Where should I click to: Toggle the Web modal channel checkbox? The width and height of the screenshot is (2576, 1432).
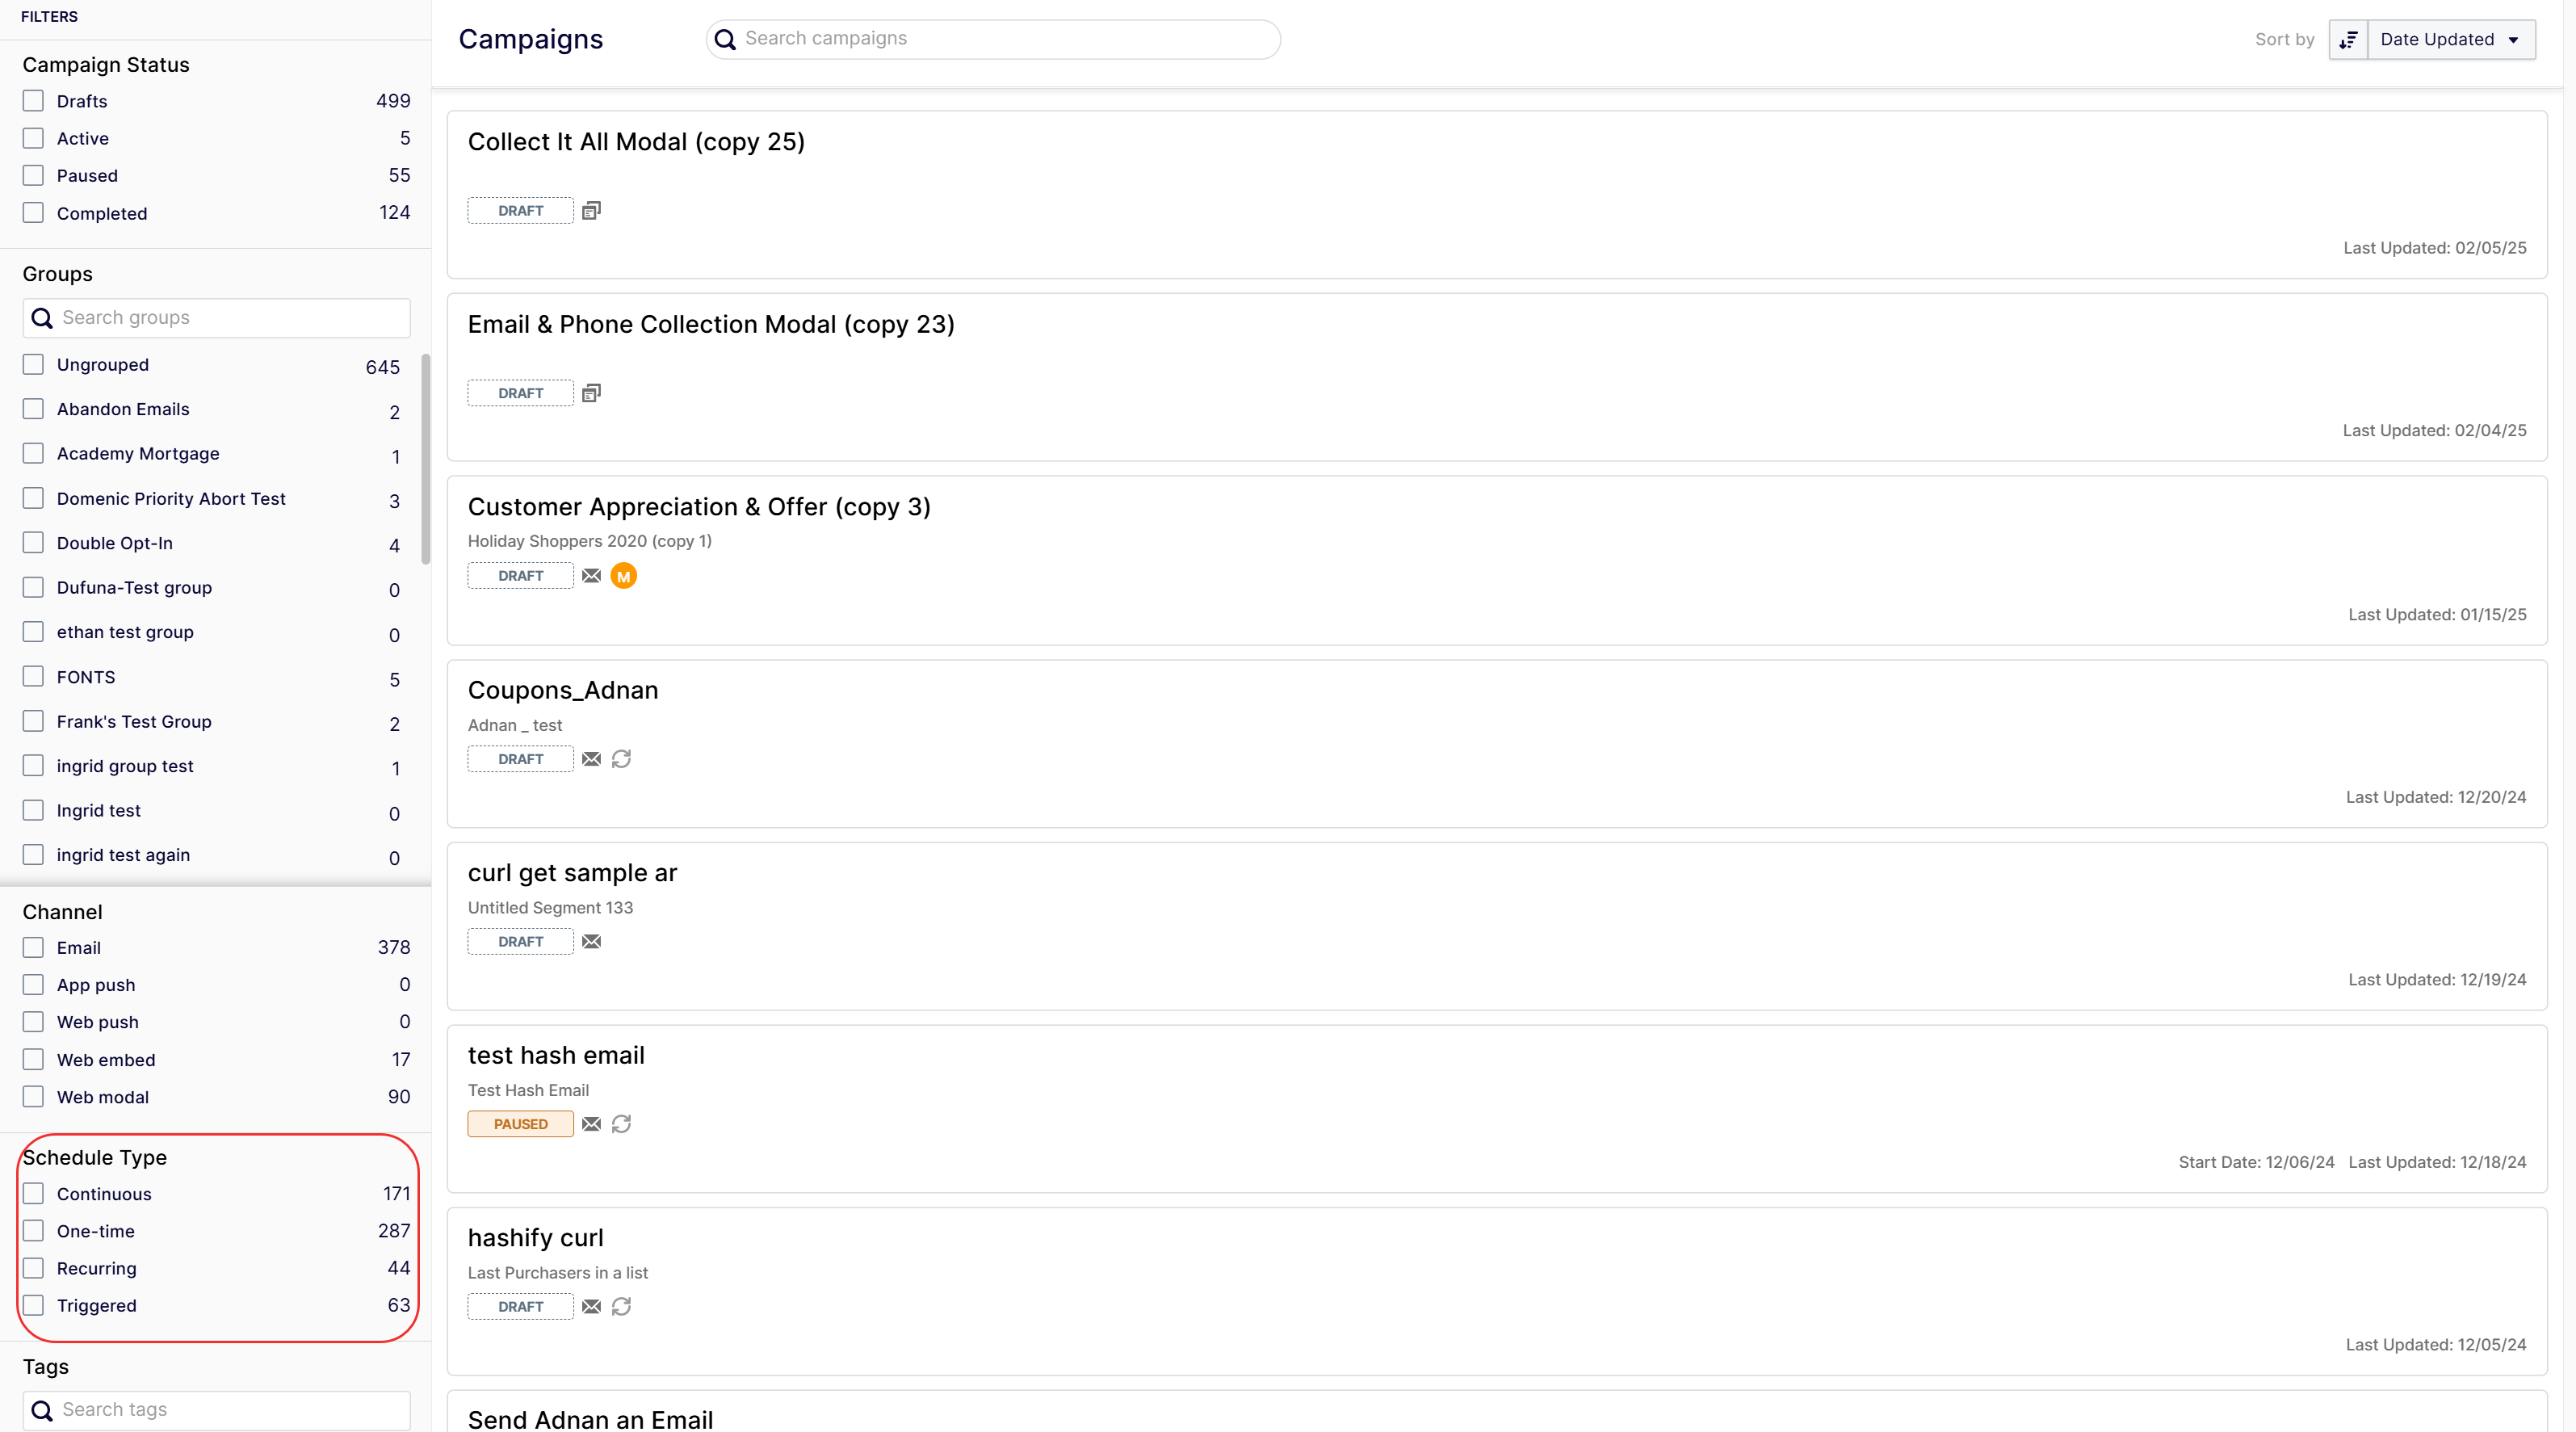[34, 1097]
